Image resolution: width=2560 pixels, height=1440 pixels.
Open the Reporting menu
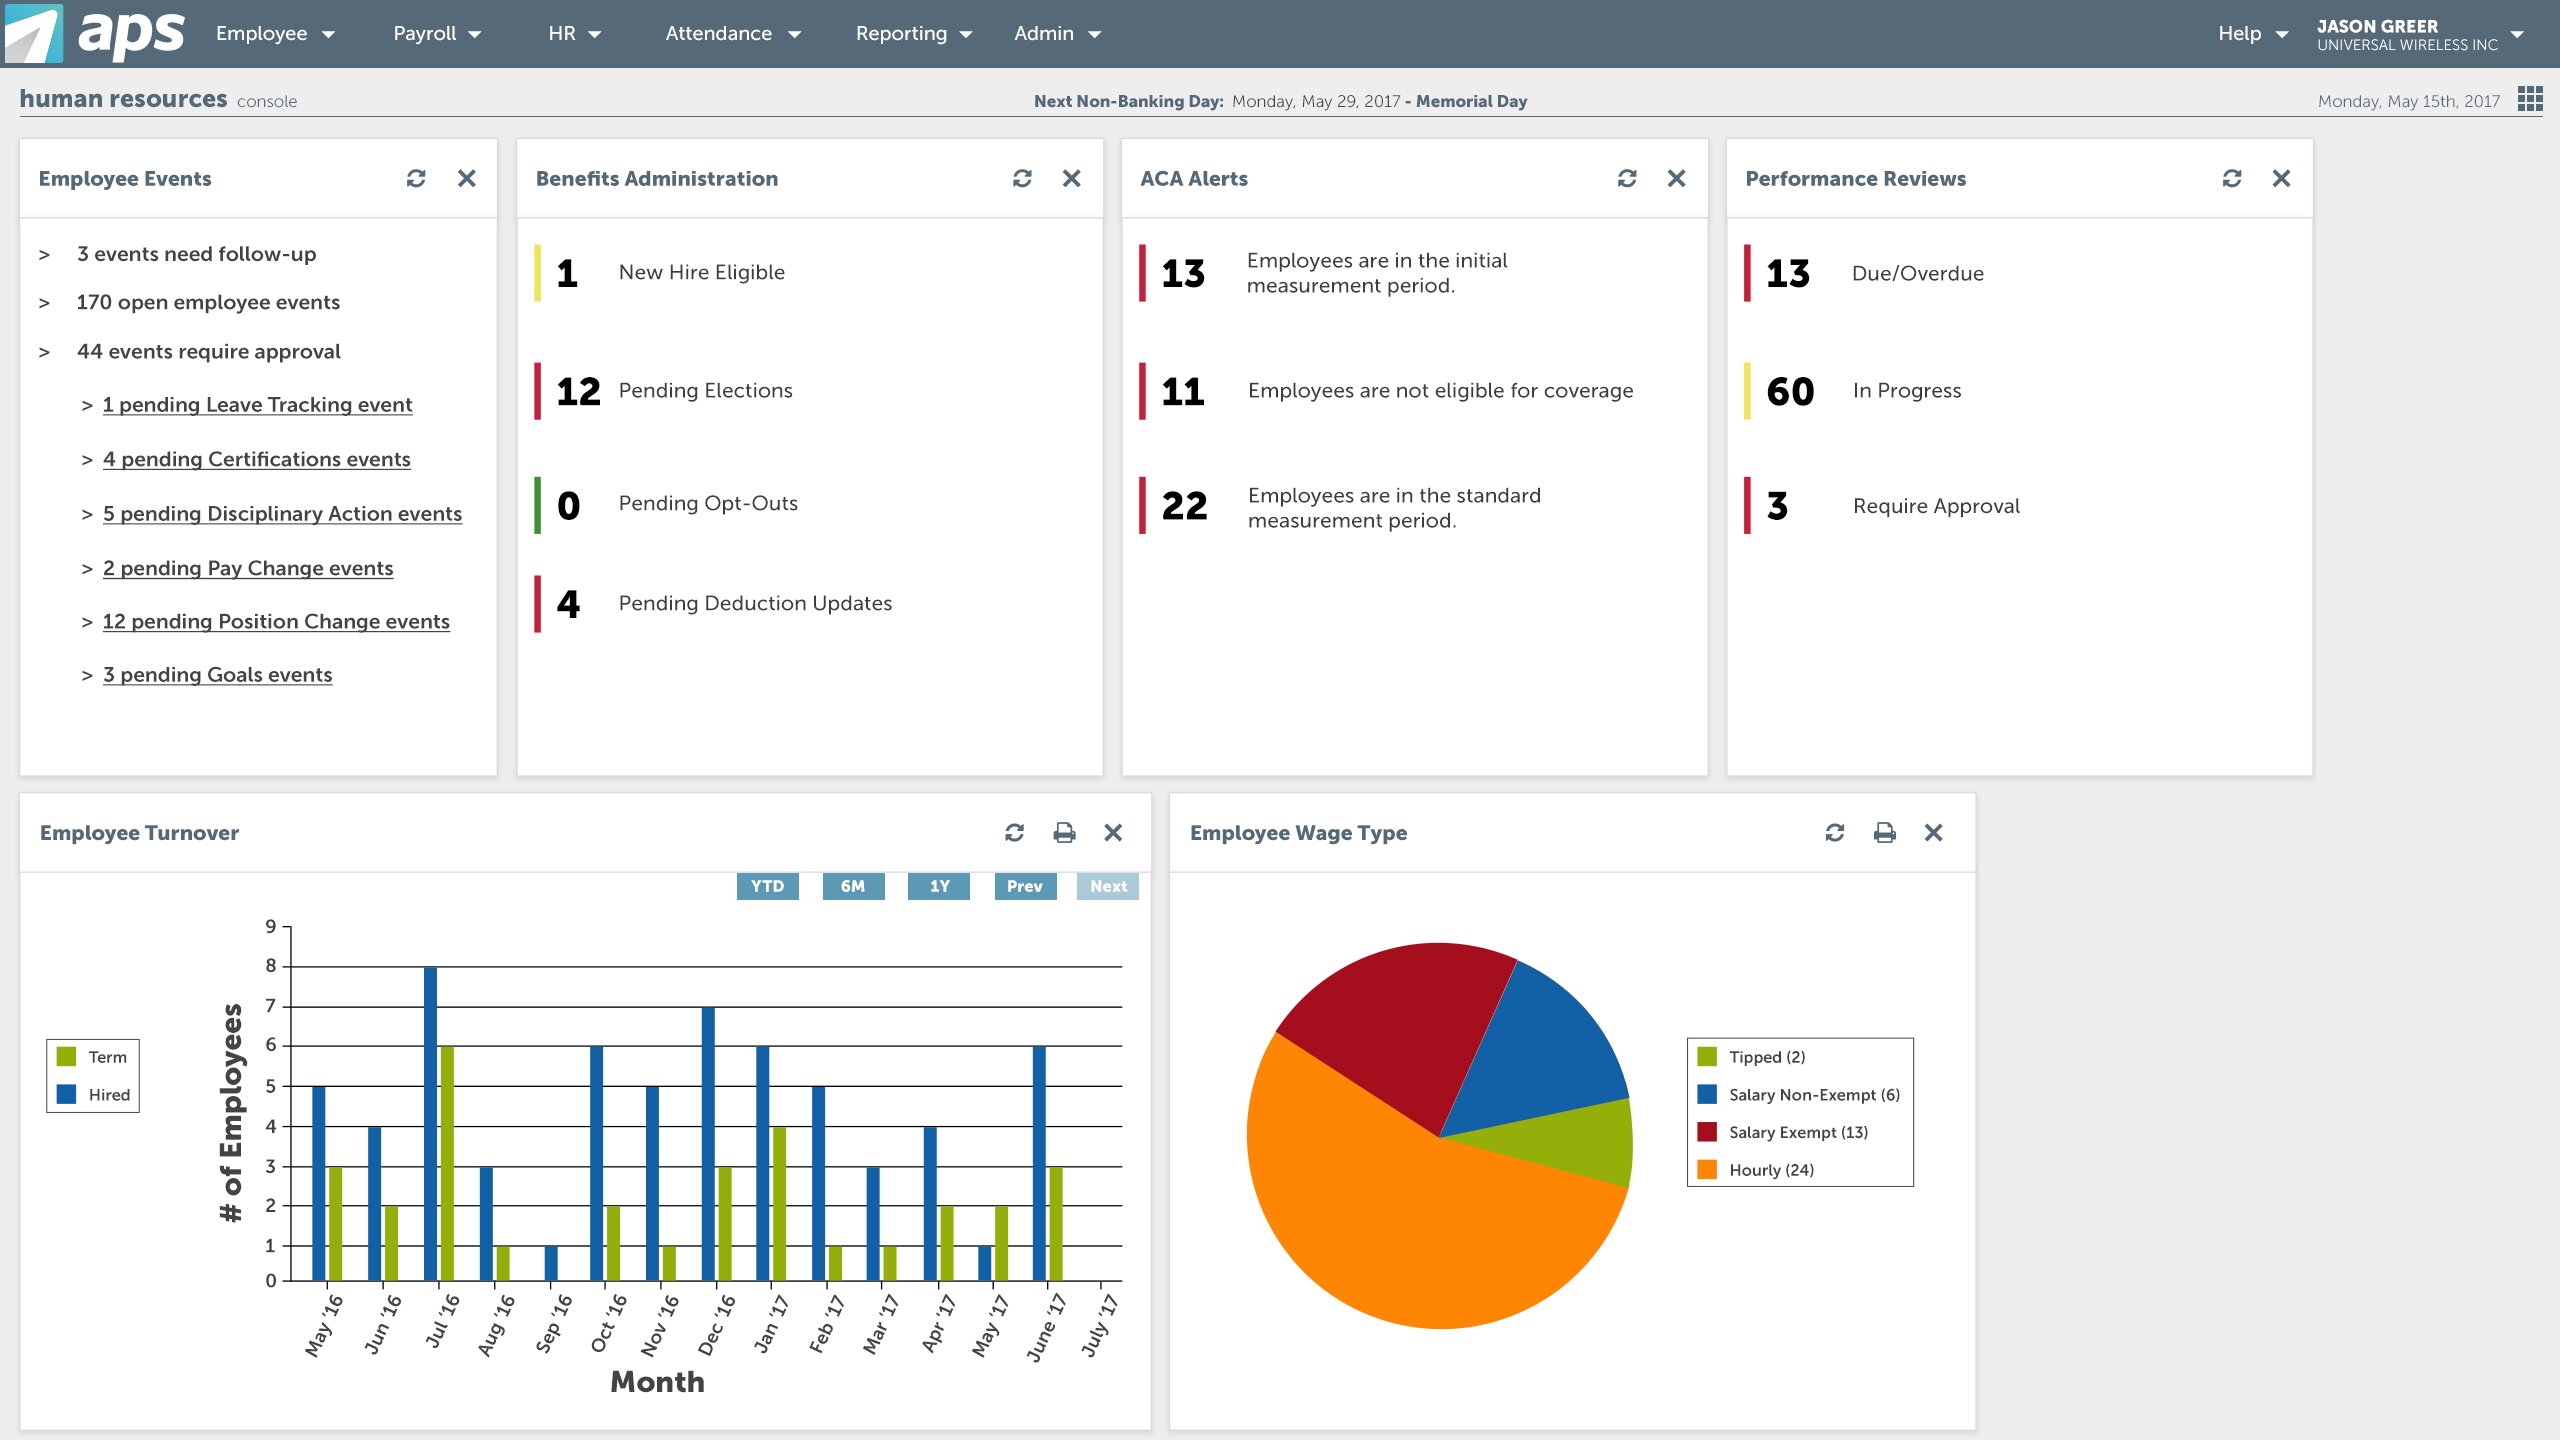[x=913, y=34]
